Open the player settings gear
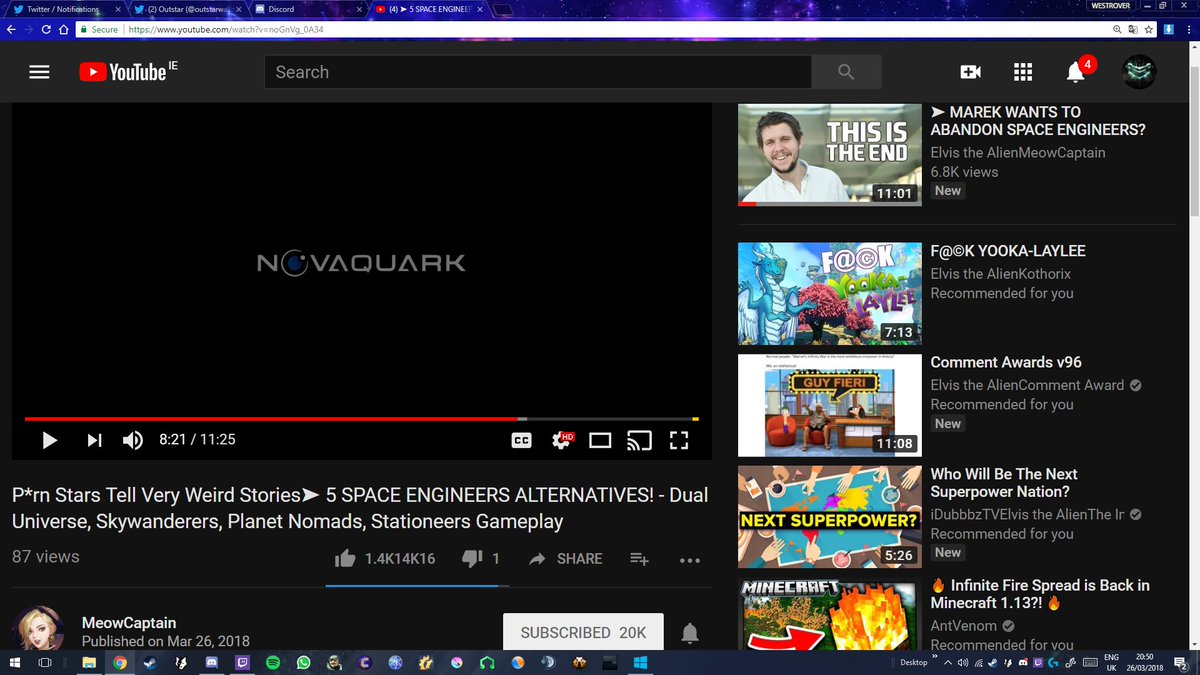The height and width of the screenshot is (675, 1200). (561, 440)
